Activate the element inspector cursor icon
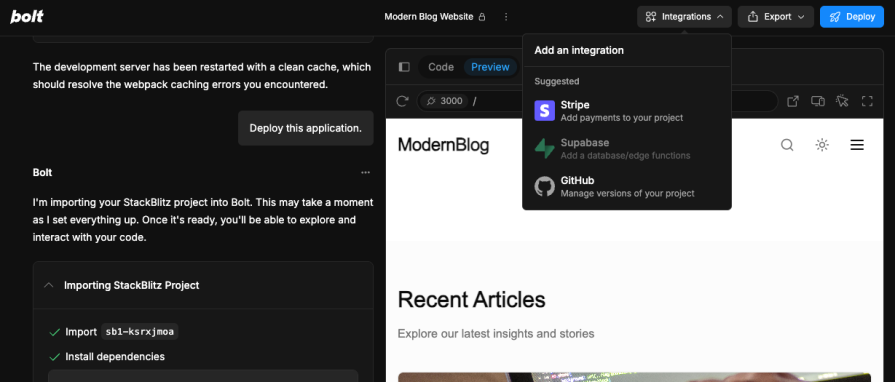 coord(842,101)
